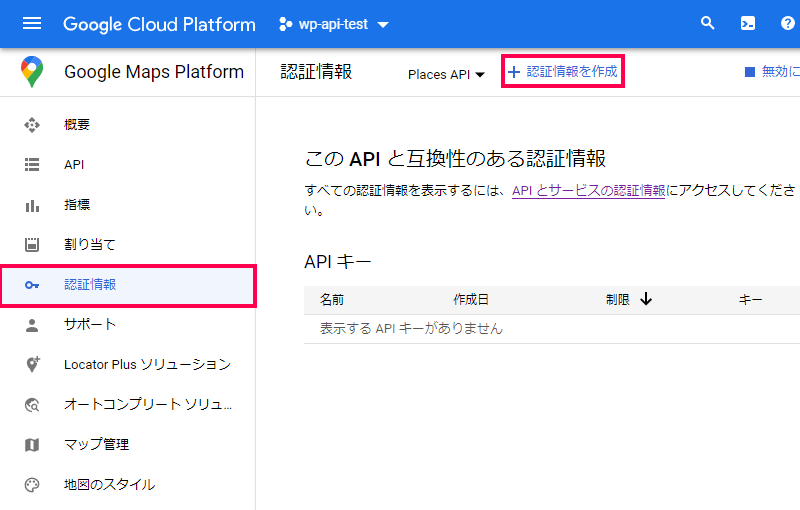This screenshot has height=510, width=800.
Task: Open the API sidebar menu item
Action: pyautogui.click(x=74, y=165)
